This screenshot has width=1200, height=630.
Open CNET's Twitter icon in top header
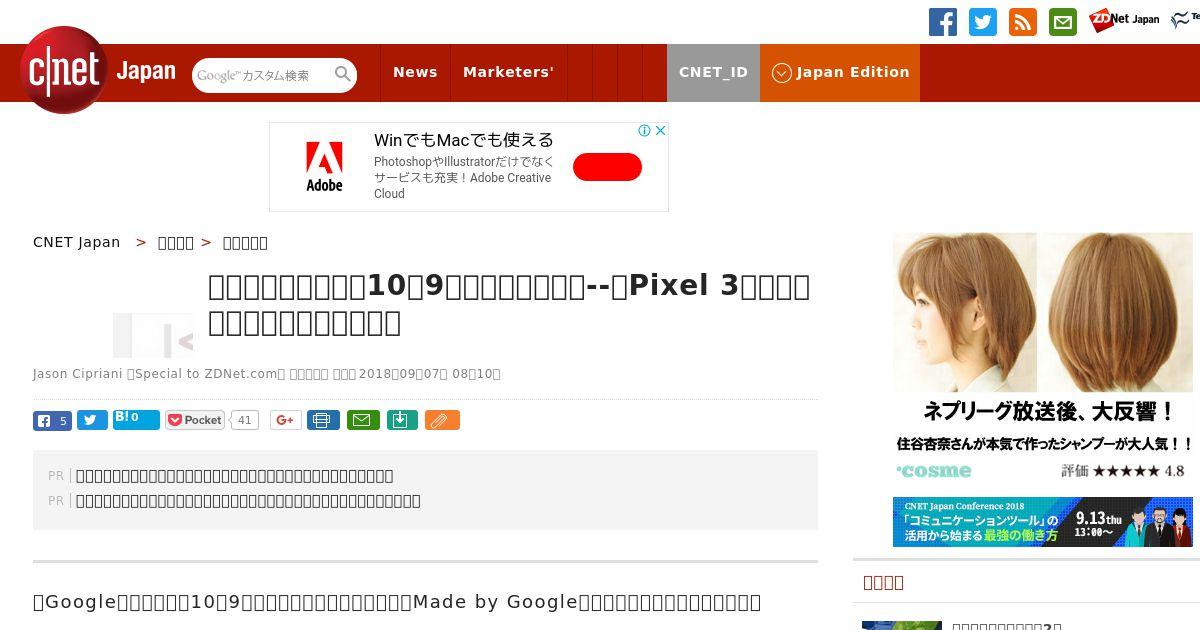(x=982, y=22)
